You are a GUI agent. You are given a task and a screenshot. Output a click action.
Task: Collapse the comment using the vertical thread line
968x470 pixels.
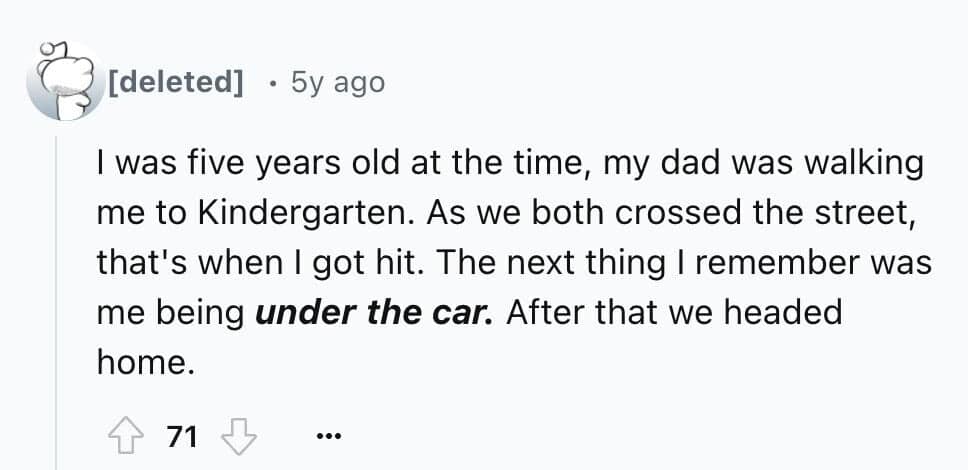pyautogui.click(x=56, y=300)
